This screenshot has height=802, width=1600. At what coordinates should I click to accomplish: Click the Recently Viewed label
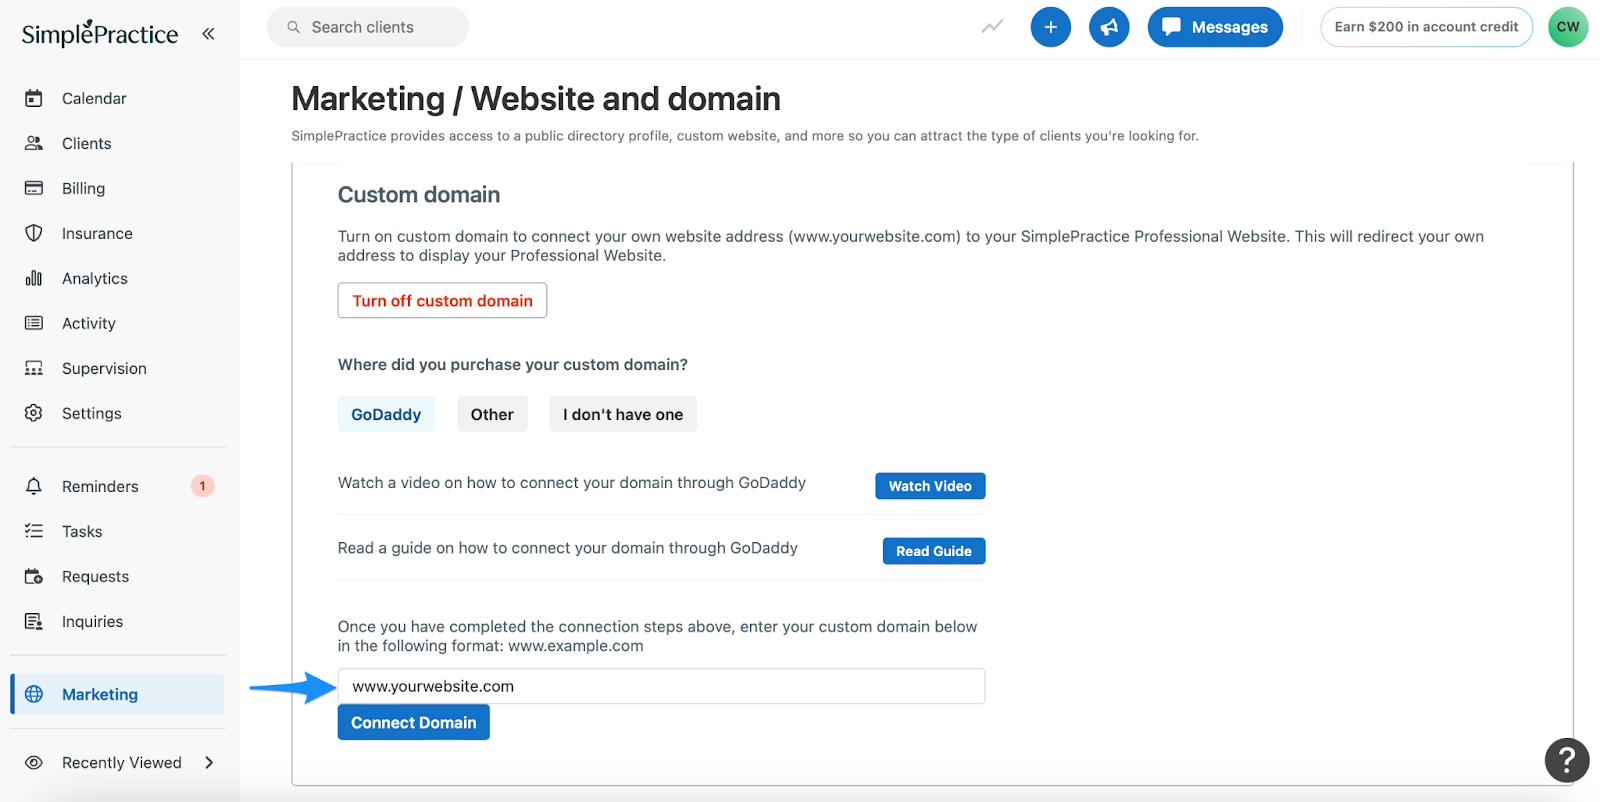point(122,762)
